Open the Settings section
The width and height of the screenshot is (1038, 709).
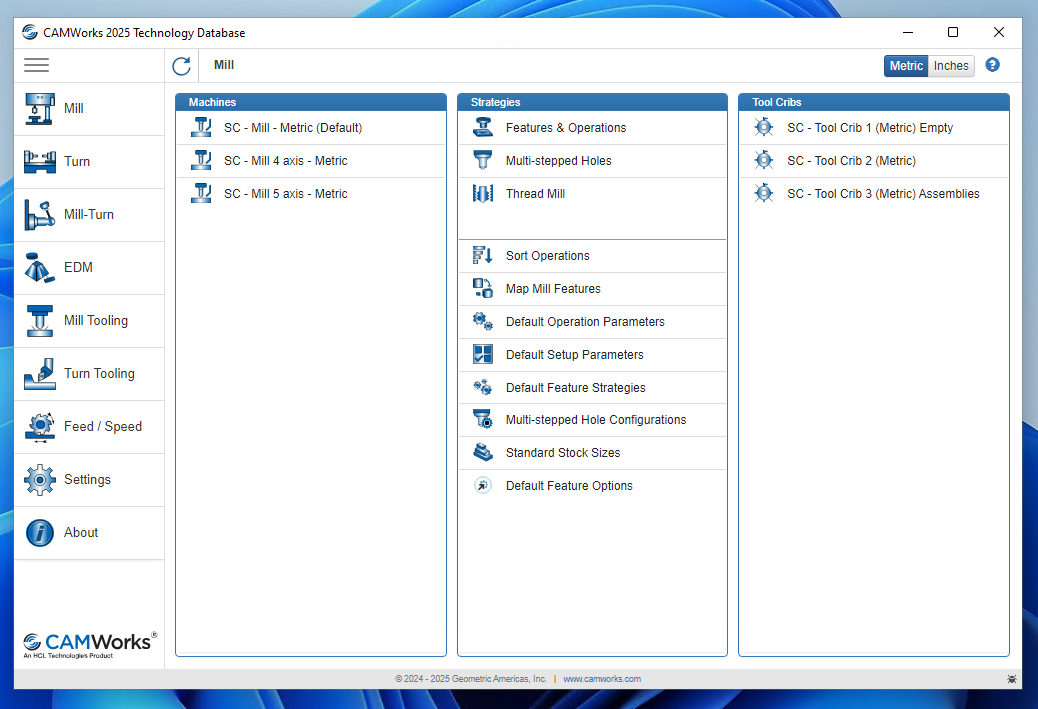point(87,479)
